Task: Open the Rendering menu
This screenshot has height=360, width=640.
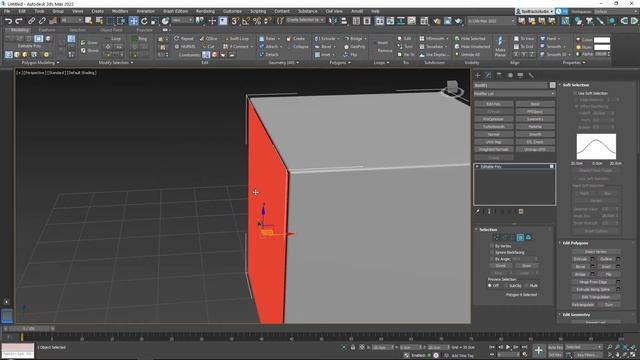Action: coord(205,11)
